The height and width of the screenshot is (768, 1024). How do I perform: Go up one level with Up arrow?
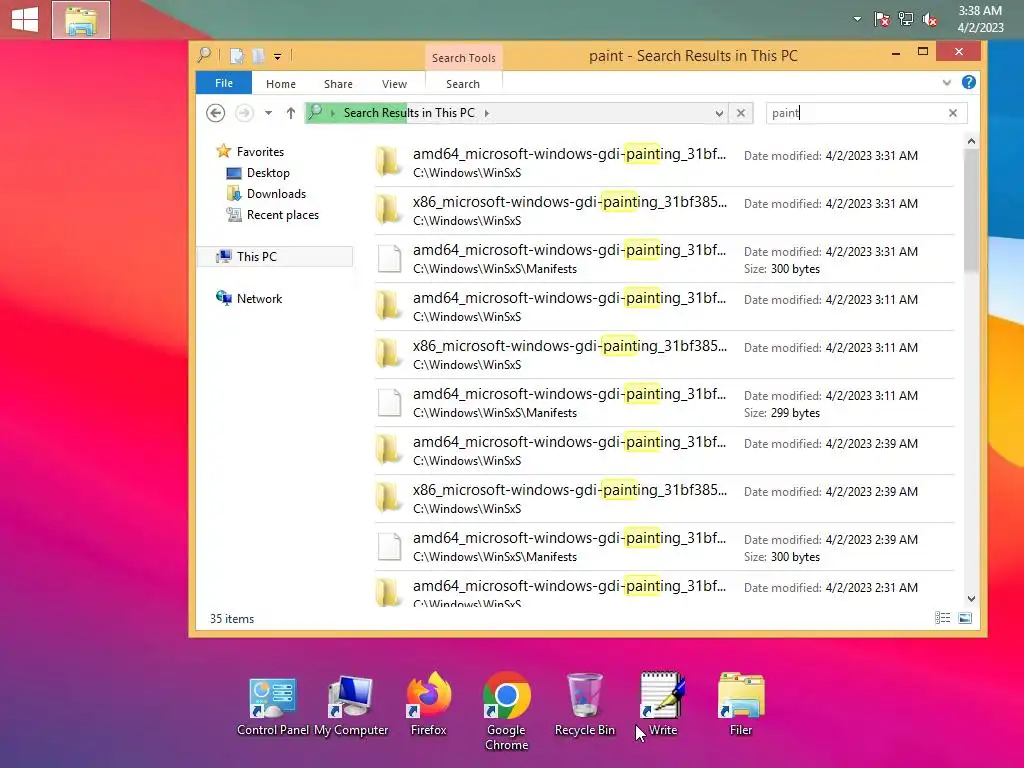tap(291, 113)
